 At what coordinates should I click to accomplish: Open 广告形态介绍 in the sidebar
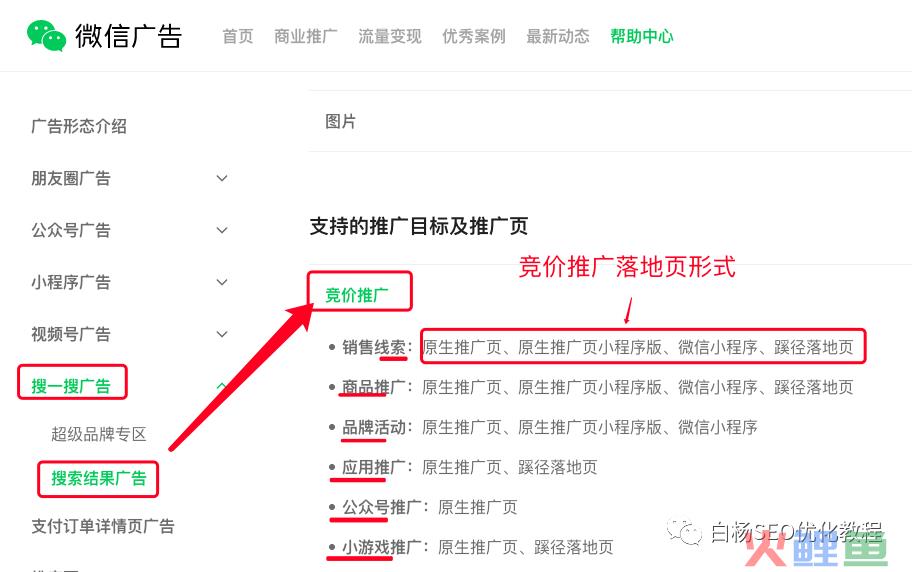(x=79, y=126)
